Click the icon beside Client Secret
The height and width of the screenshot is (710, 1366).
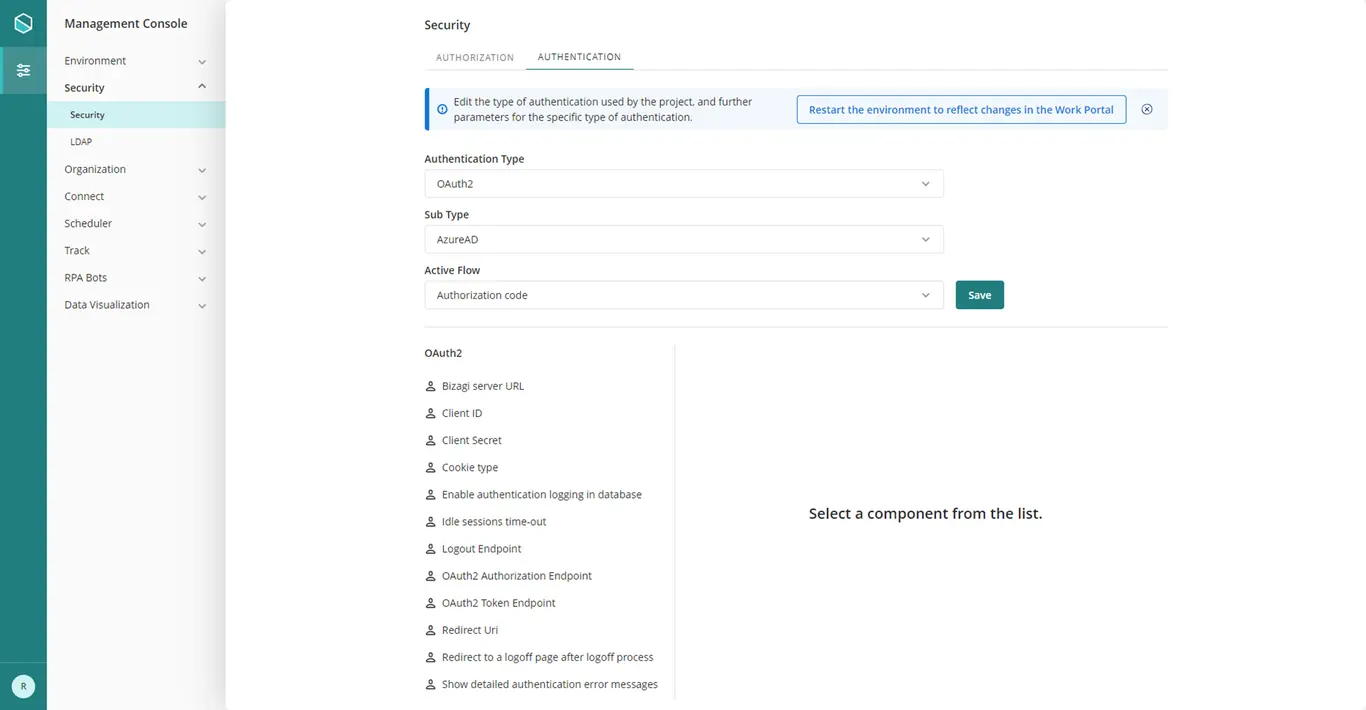tap(431, 440)
